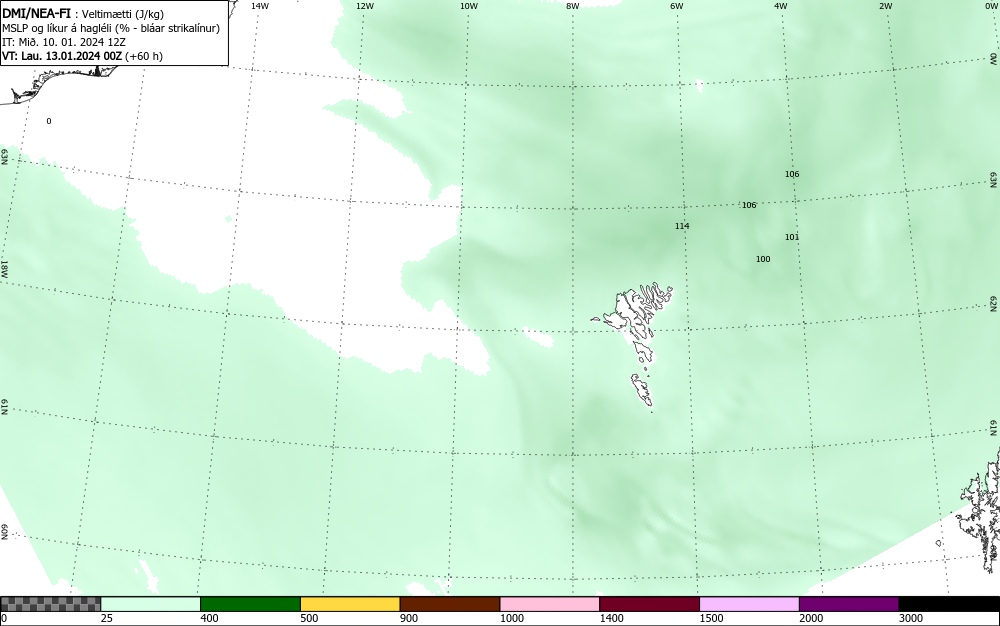1000x626 pixels.
Task: Click the 2W longitude label
Action: coord(885,6)
